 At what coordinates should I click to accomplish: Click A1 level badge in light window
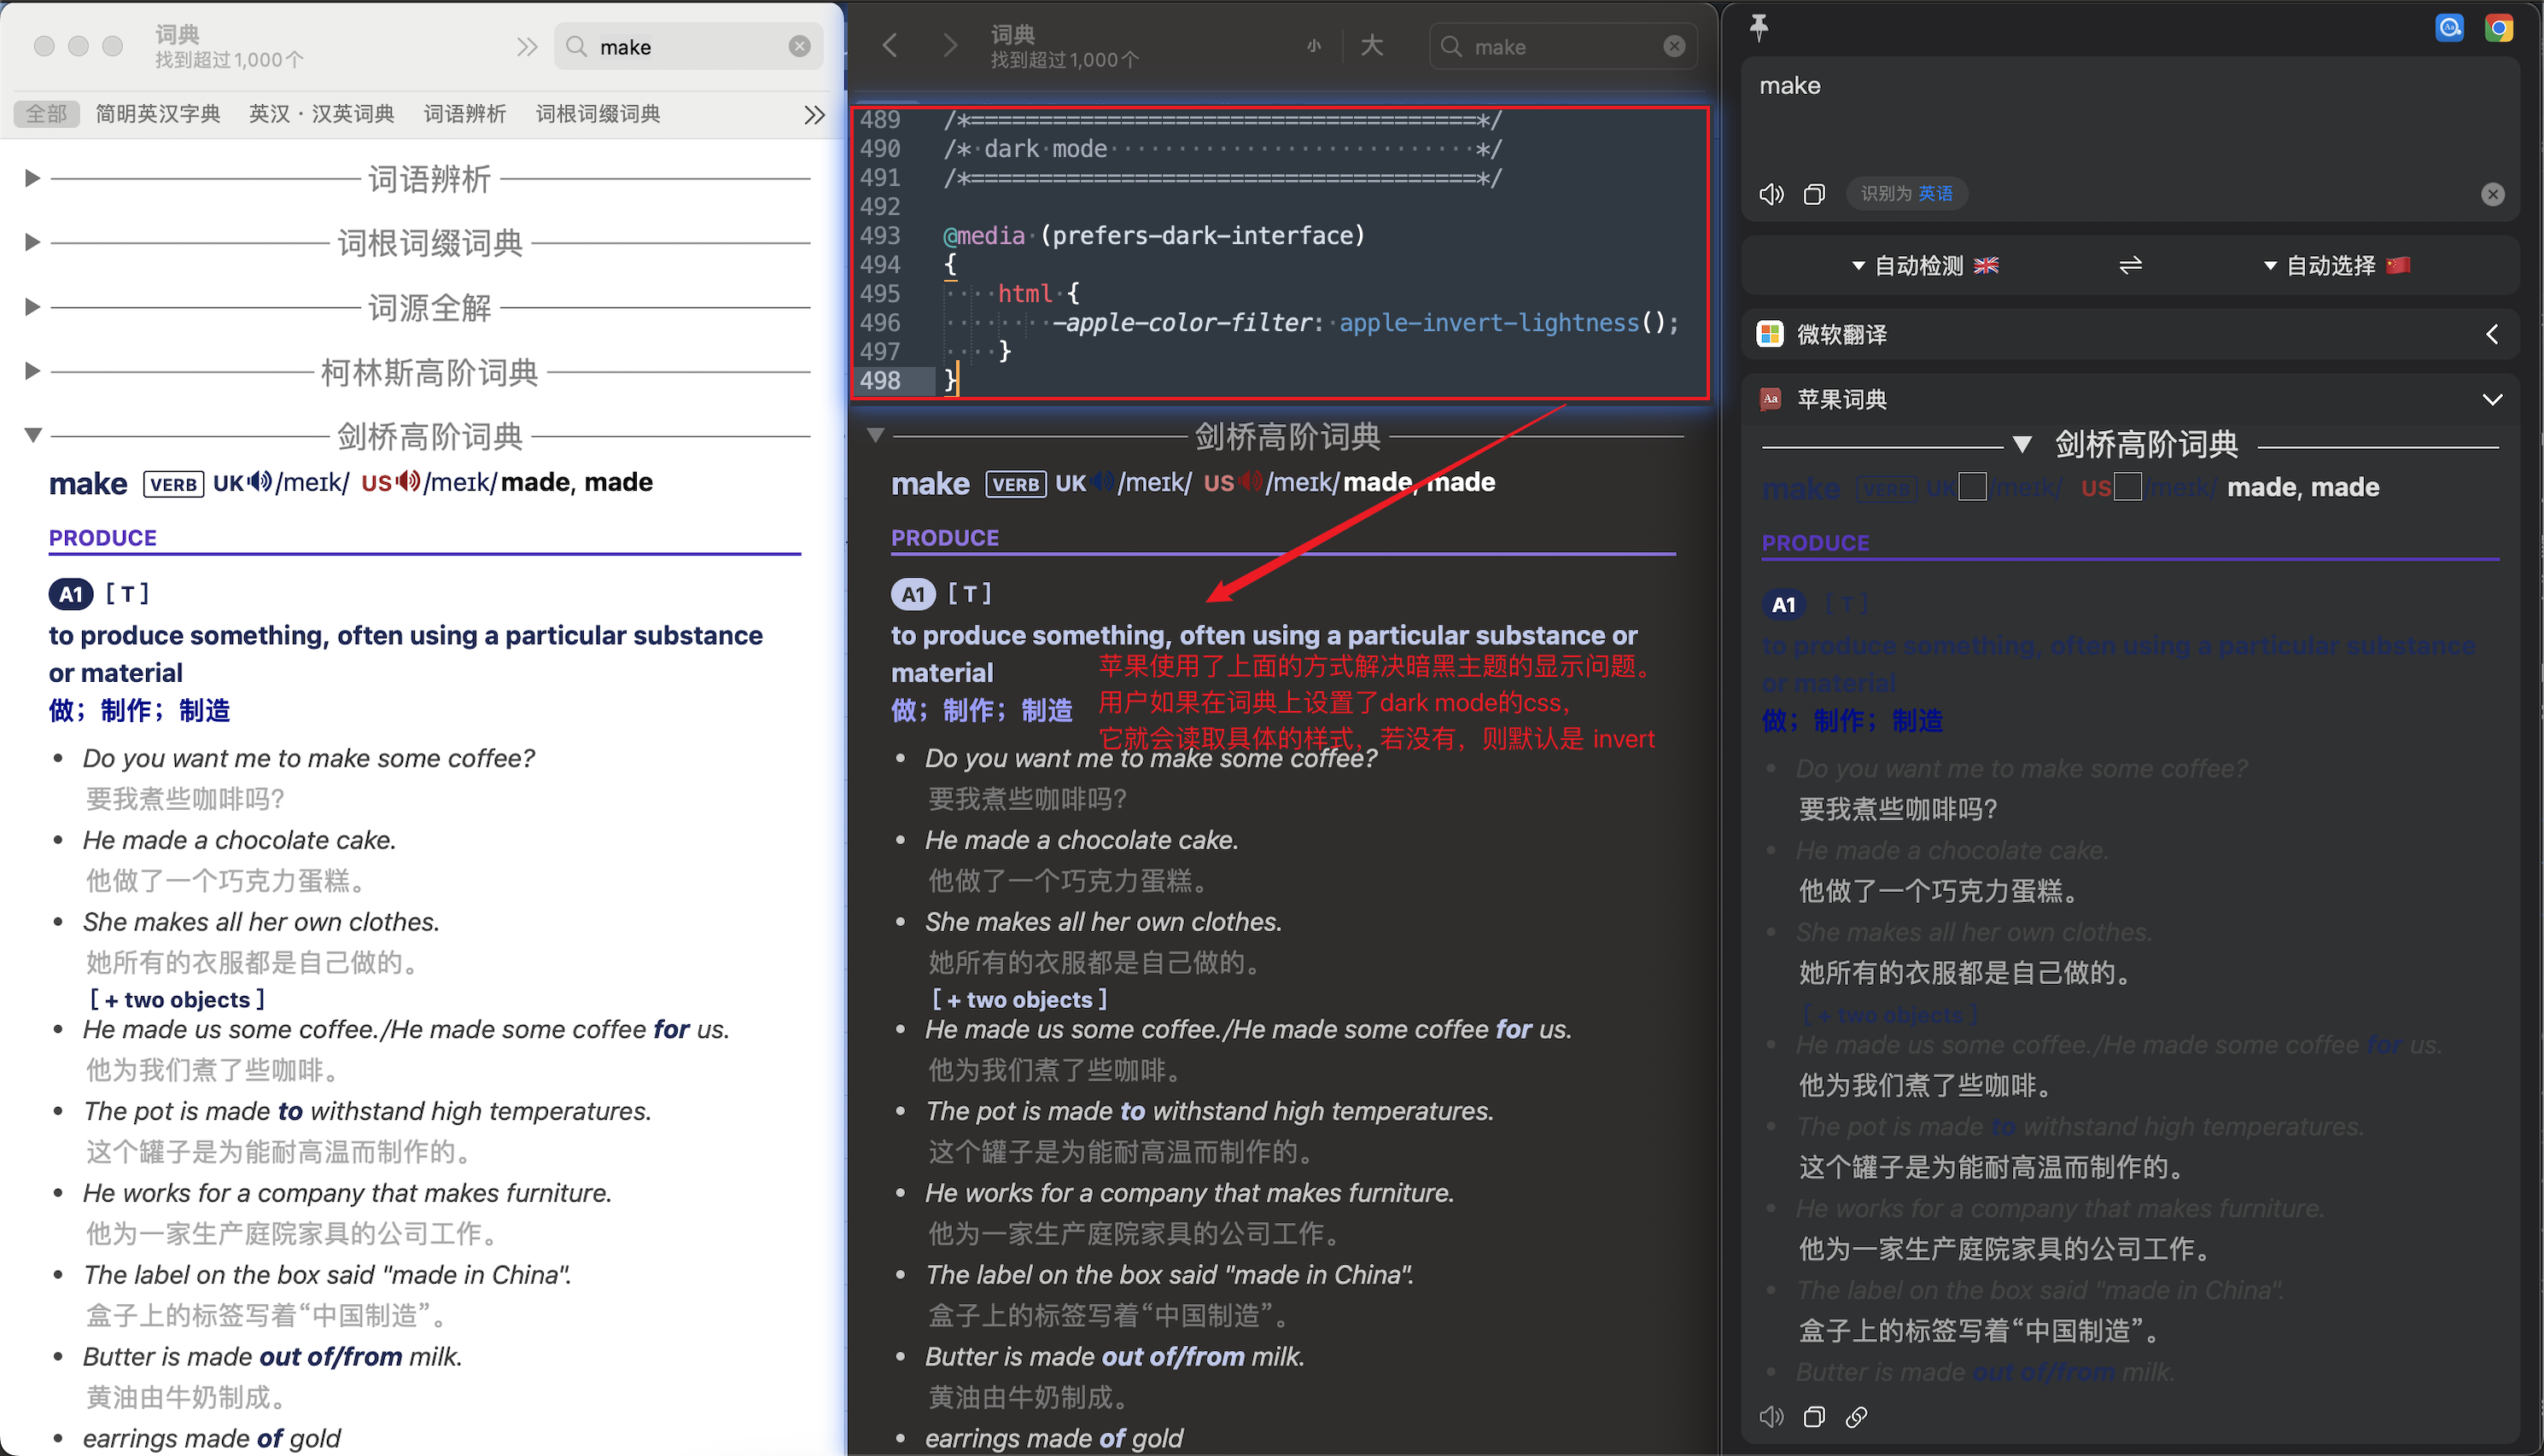71,594
